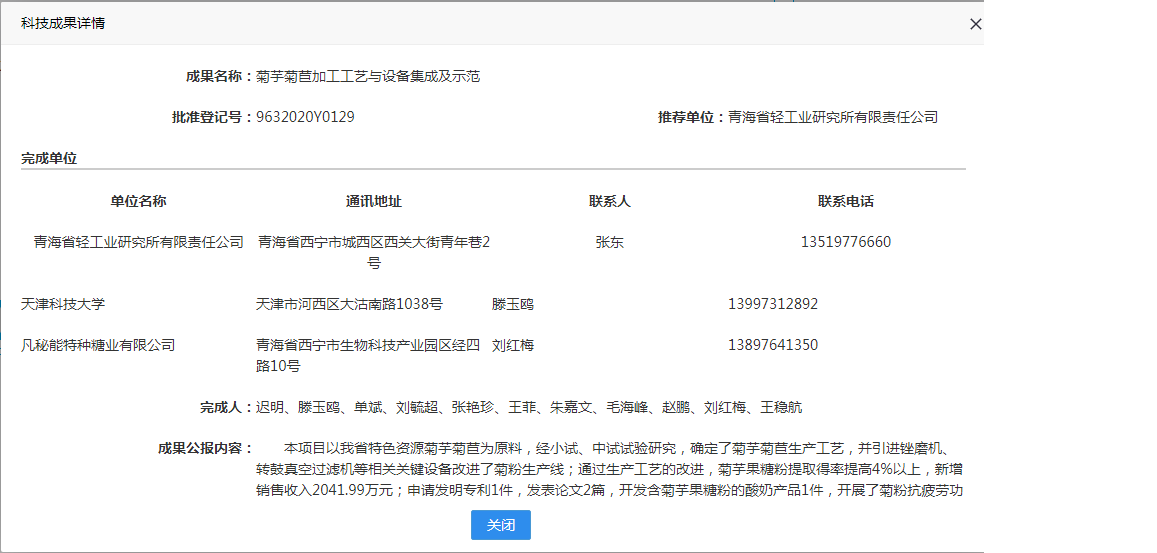
Task: Click the 完成人 names list
Action: (529, 407)
